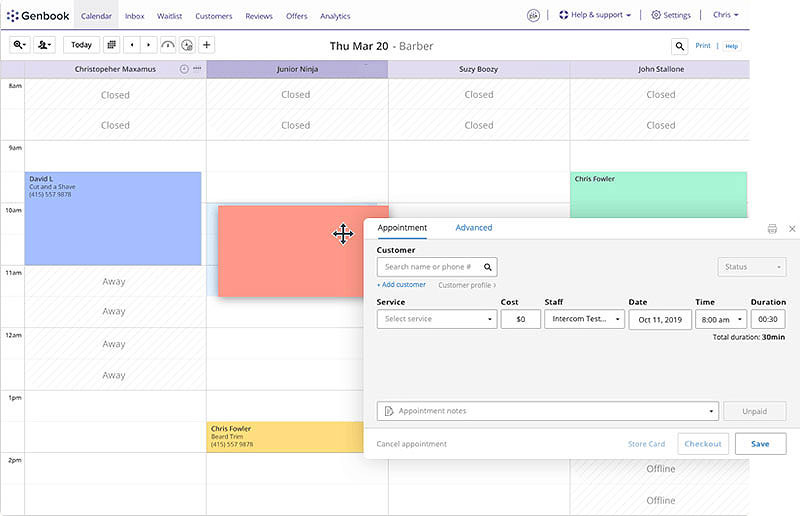Open the Customers tab
Screen dimensions: 800x516
[x=214, y=16]
